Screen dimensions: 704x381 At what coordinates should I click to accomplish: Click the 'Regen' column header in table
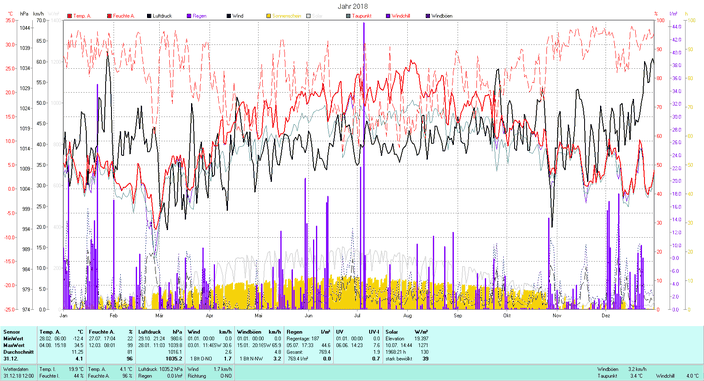click(x=294, y=332)
